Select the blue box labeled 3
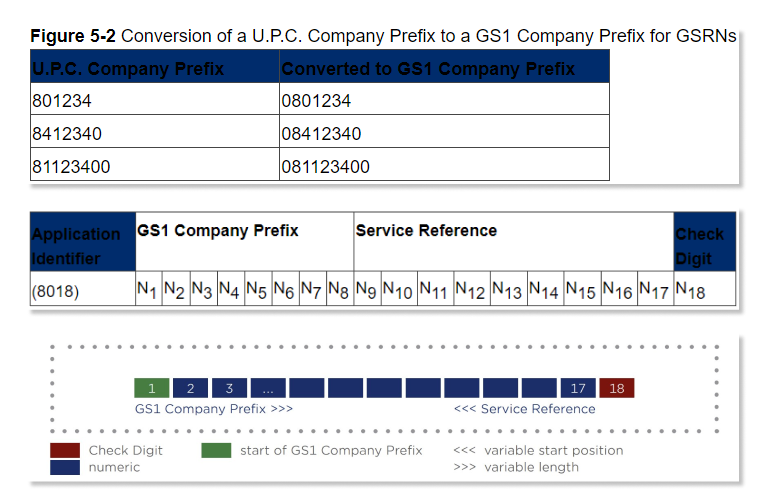 click(229, 388)
